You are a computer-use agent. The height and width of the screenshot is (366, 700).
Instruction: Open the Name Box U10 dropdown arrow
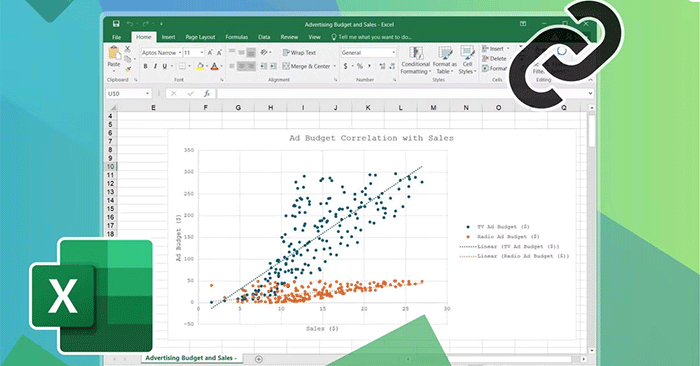point(147,93)
